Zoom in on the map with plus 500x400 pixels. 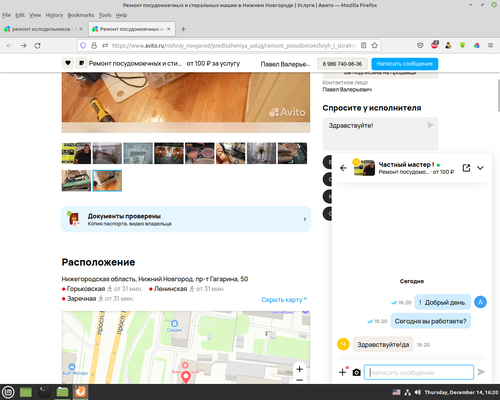coord(299,369)
